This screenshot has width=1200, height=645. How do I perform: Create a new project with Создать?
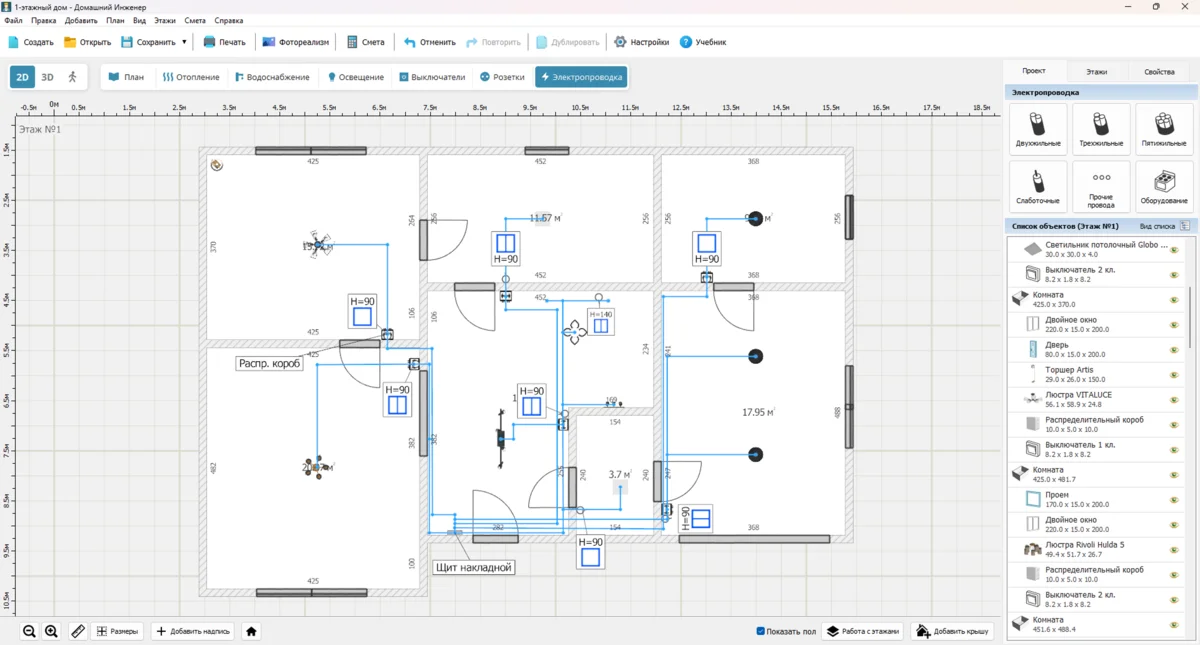31,42
